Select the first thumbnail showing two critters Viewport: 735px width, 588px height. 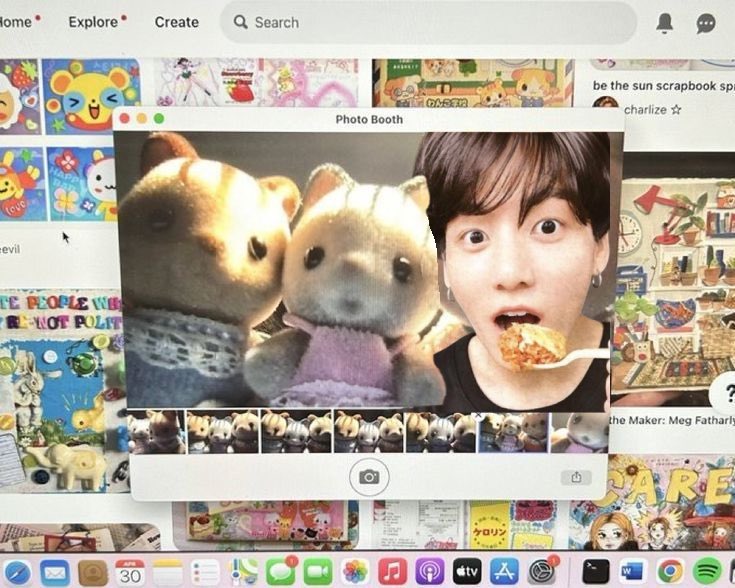(156, 432)
